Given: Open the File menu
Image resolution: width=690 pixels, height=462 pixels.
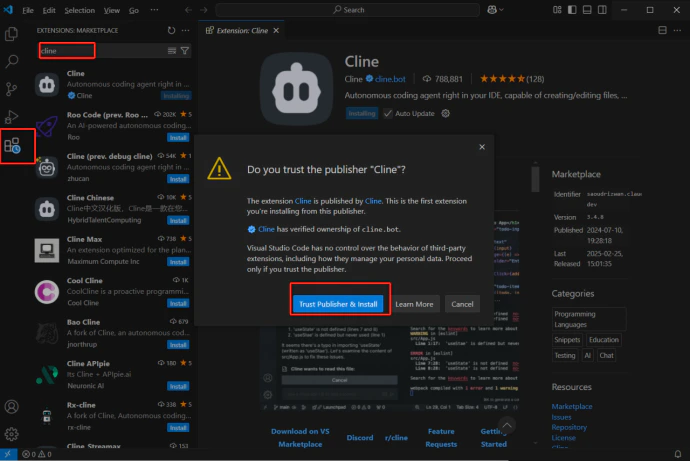Looking at the screenshot, I should click(x=28, y=10).
